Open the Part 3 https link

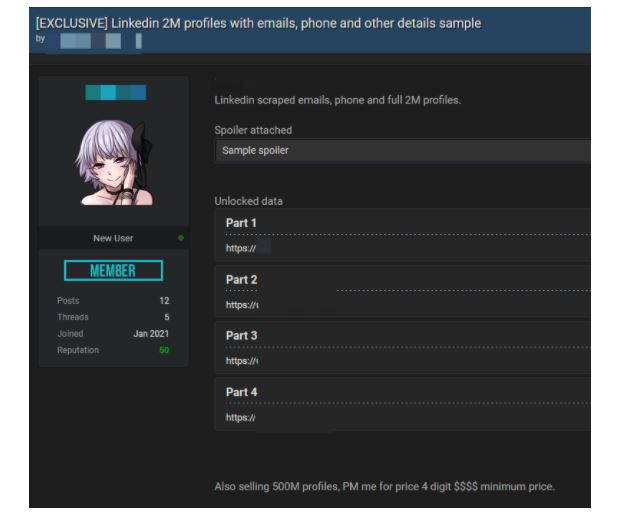242,361
